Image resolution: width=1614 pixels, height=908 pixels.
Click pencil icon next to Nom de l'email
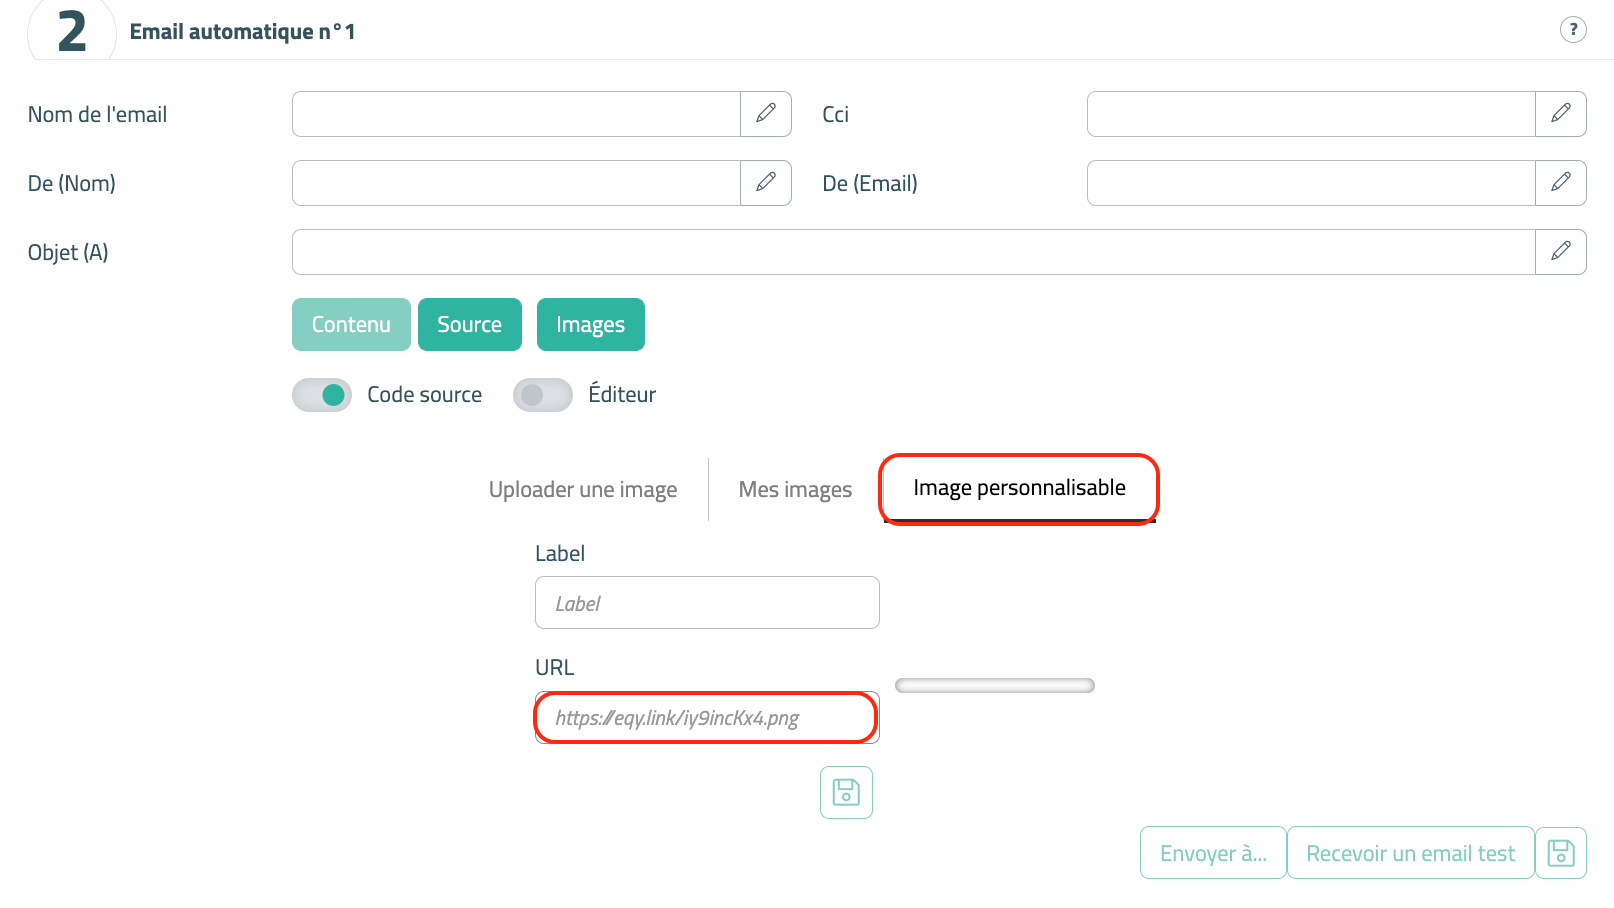(766, 114)
